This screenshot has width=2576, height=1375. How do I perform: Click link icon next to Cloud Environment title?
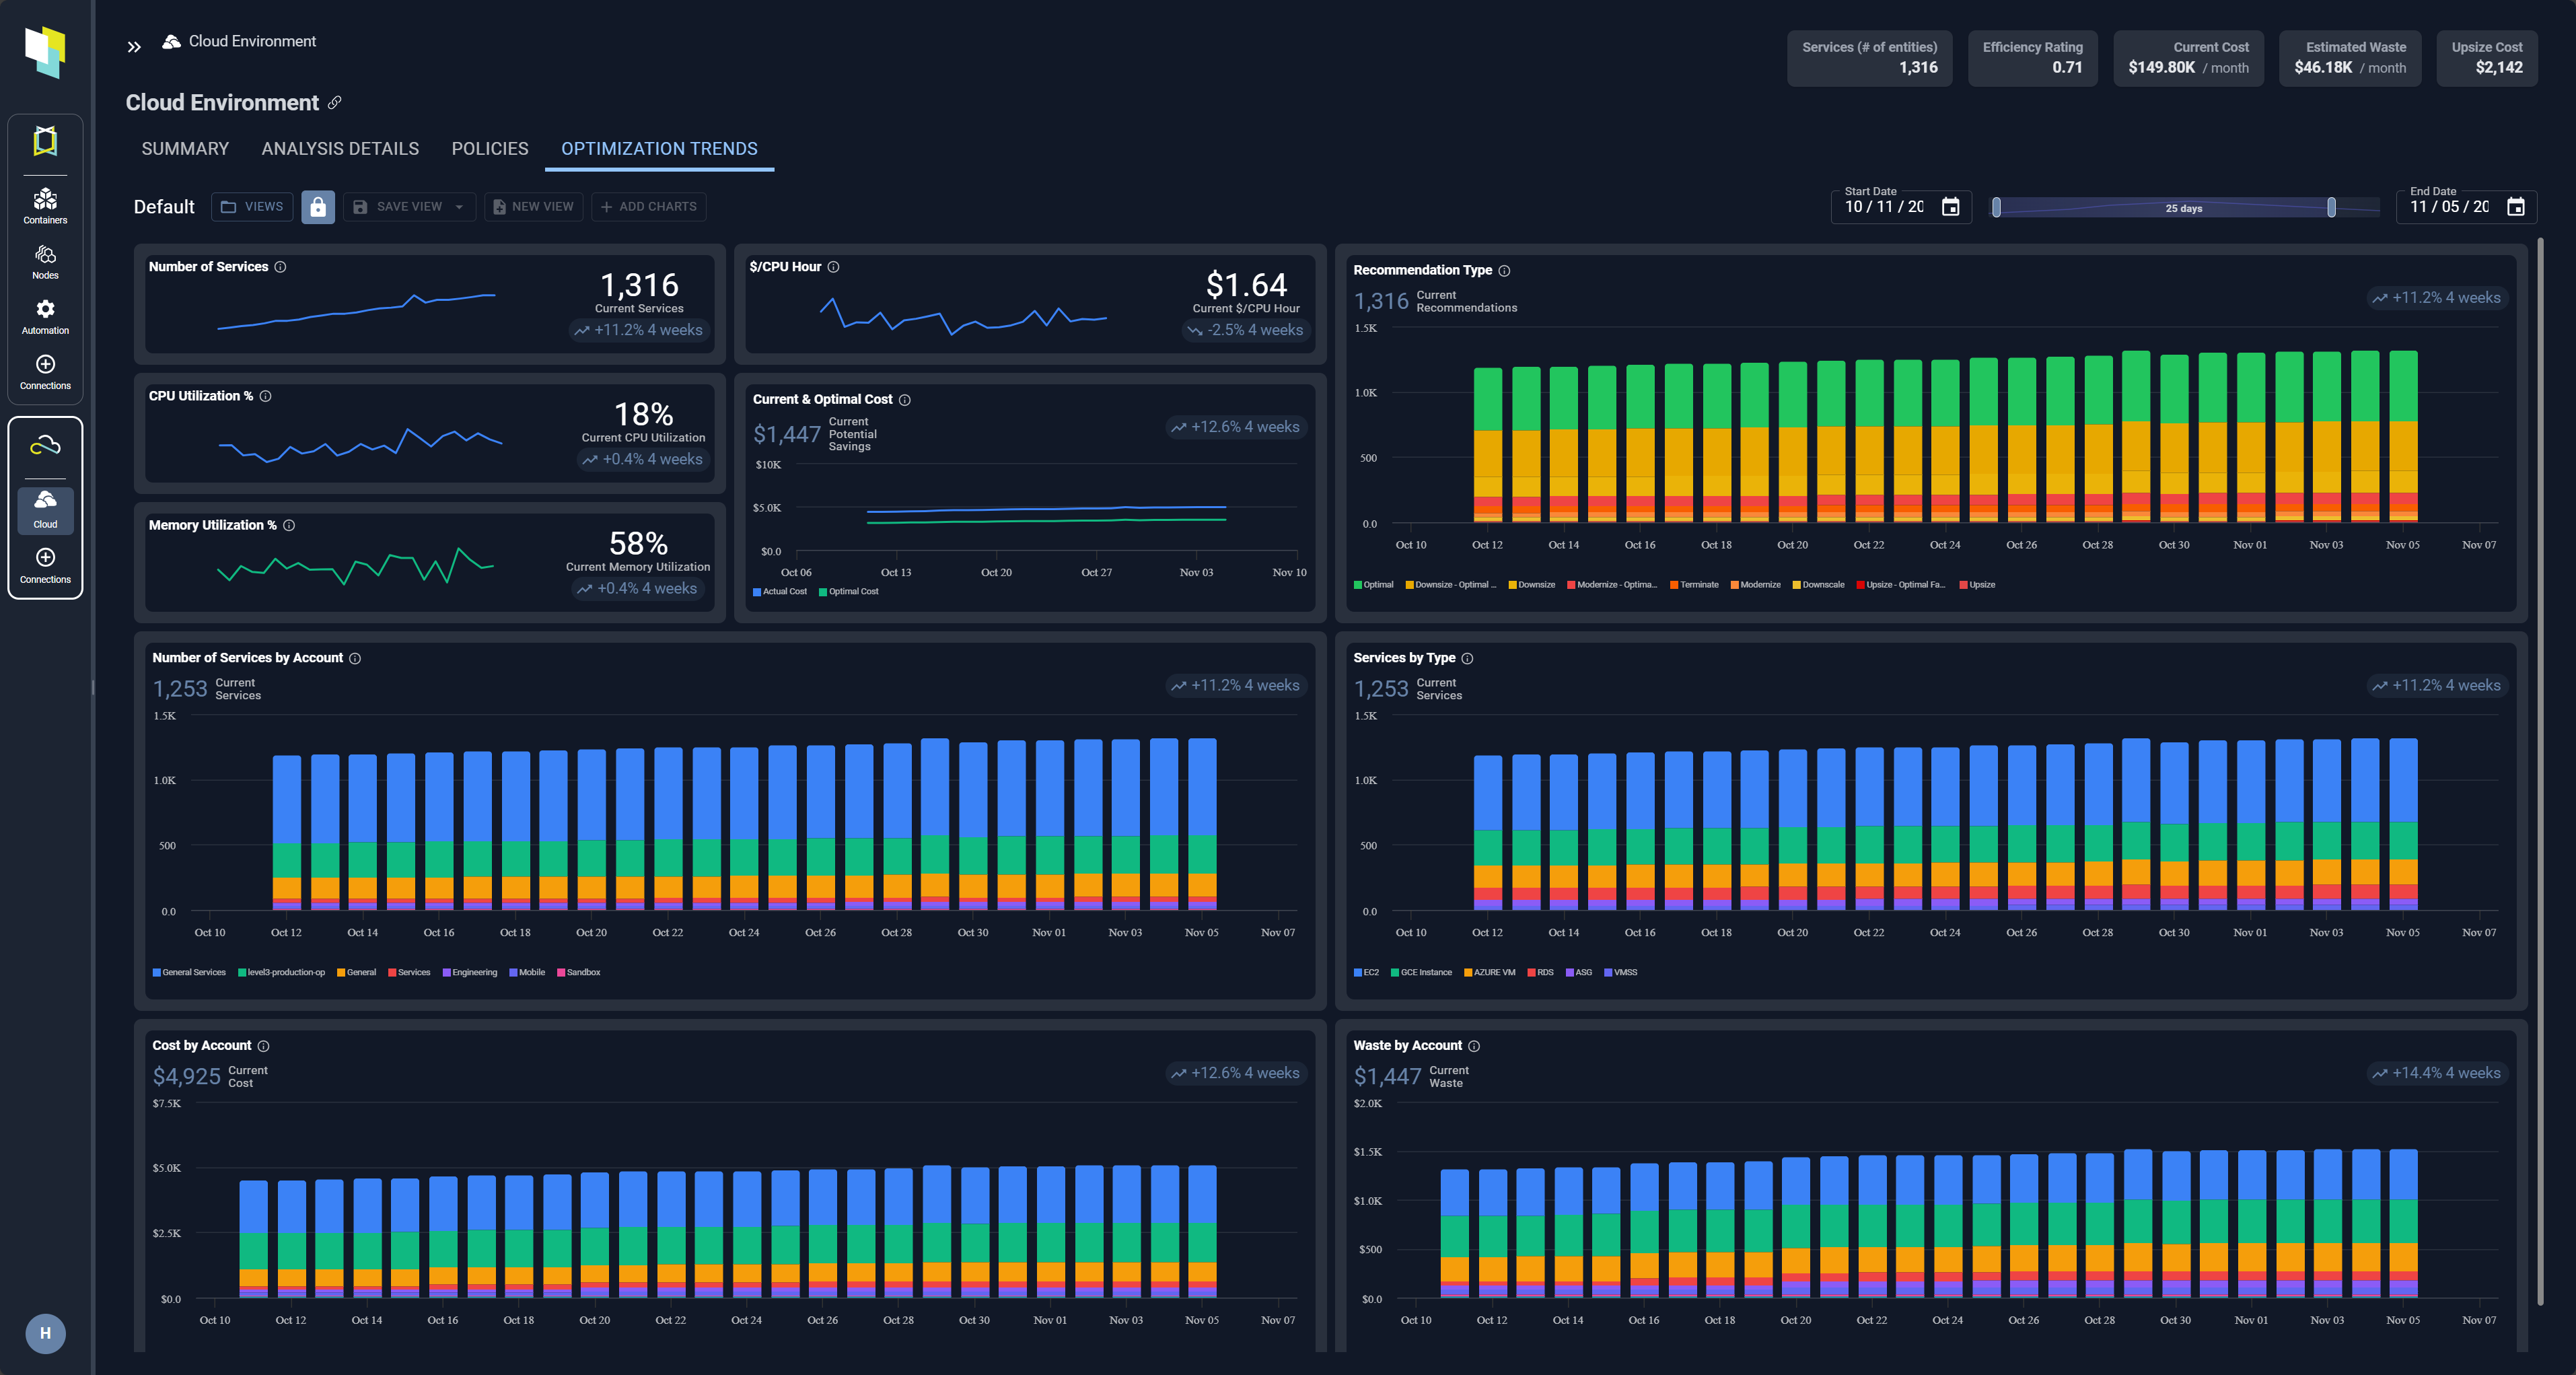coord(335,102)
